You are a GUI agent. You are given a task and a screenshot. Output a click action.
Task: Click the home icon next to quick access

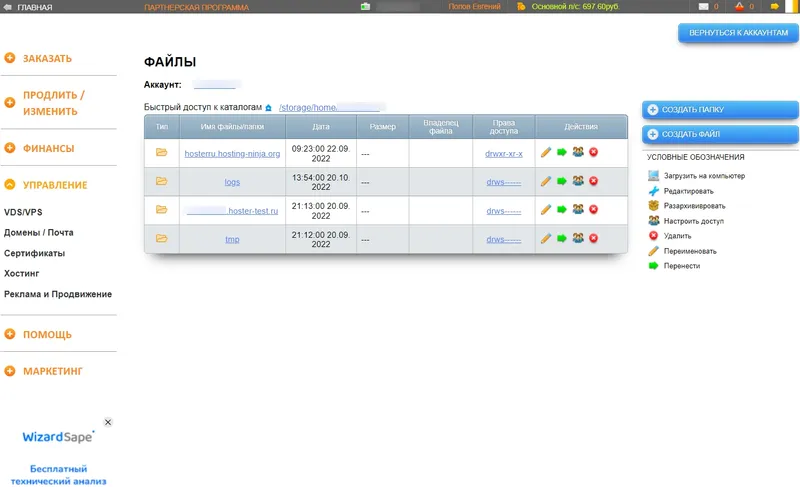[x=268, y=108]
